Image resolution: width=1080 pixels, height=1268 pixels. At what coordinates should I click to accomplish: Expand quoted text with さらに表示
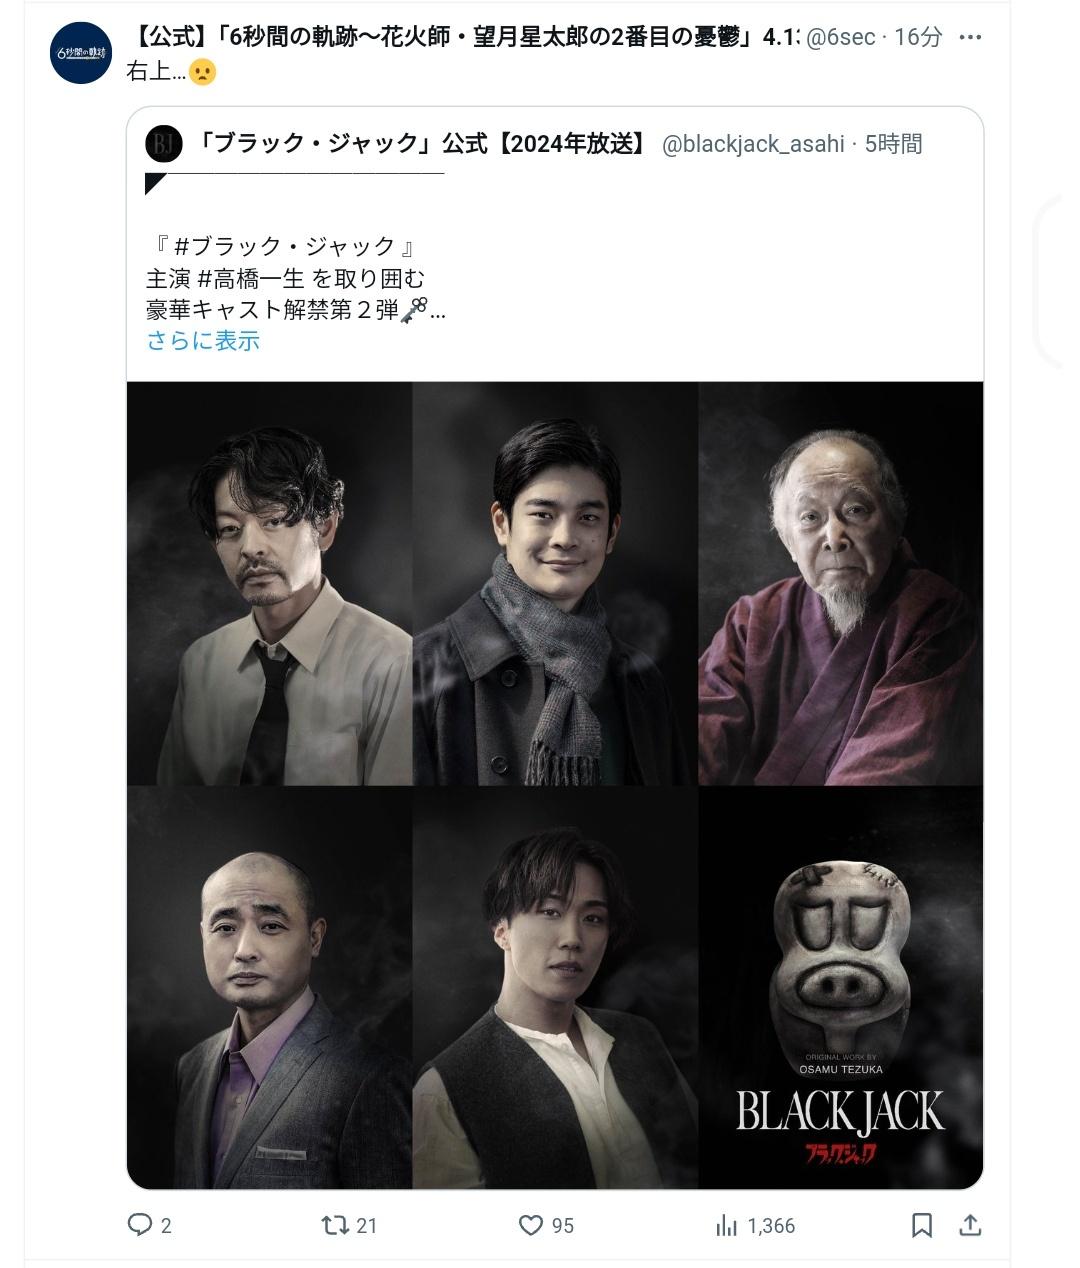point(203,341)
